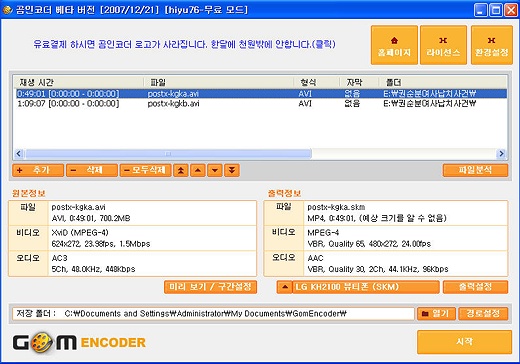The width and height of the screenshot is (520, 364).
Task: Move selected file to bottom
Action: [232, 170]
